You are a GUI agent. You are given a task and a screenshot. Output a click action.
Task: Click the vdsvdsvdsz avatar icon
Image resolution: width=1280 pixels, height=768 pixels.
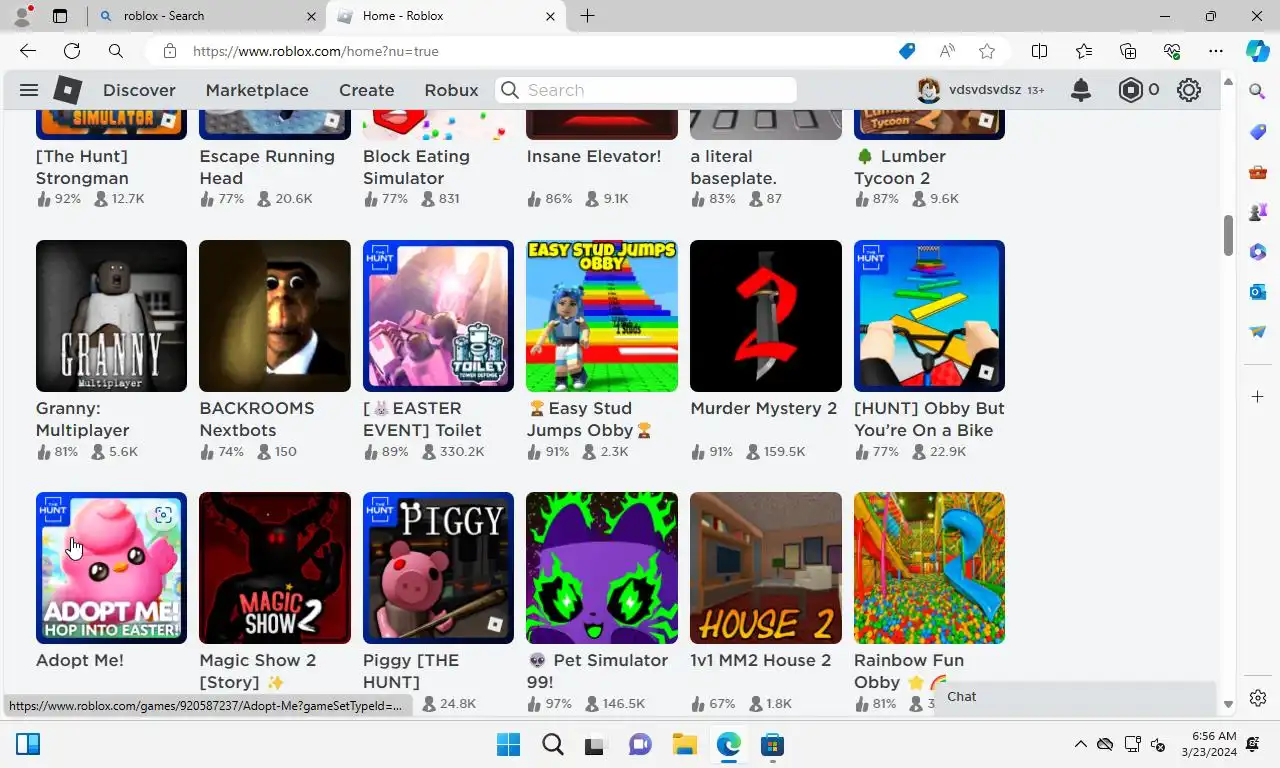click(x=929, y=90)
